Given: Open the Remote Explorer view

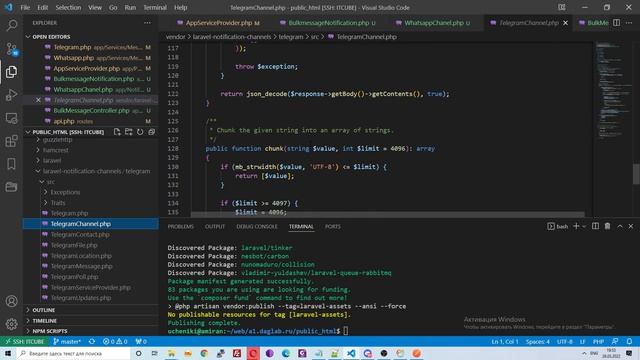Looking at the screenshot, I should click(x=11, y=118).
